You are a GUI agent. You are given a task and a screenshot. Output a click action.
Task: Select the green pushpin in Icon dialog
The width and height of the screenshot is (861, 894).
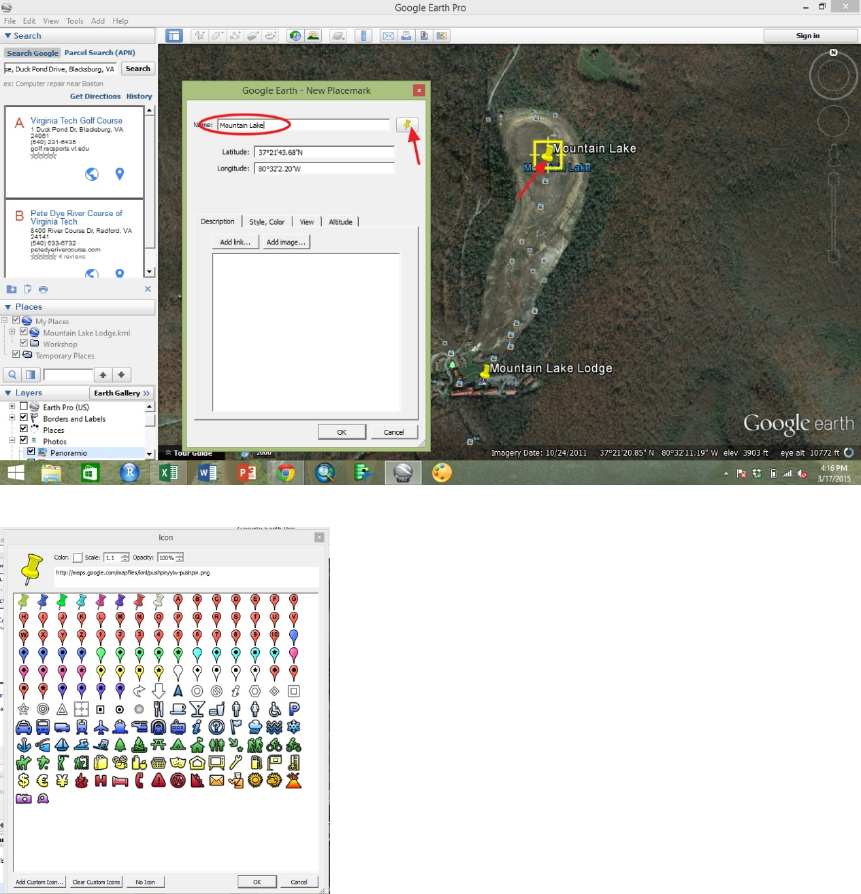62,600
